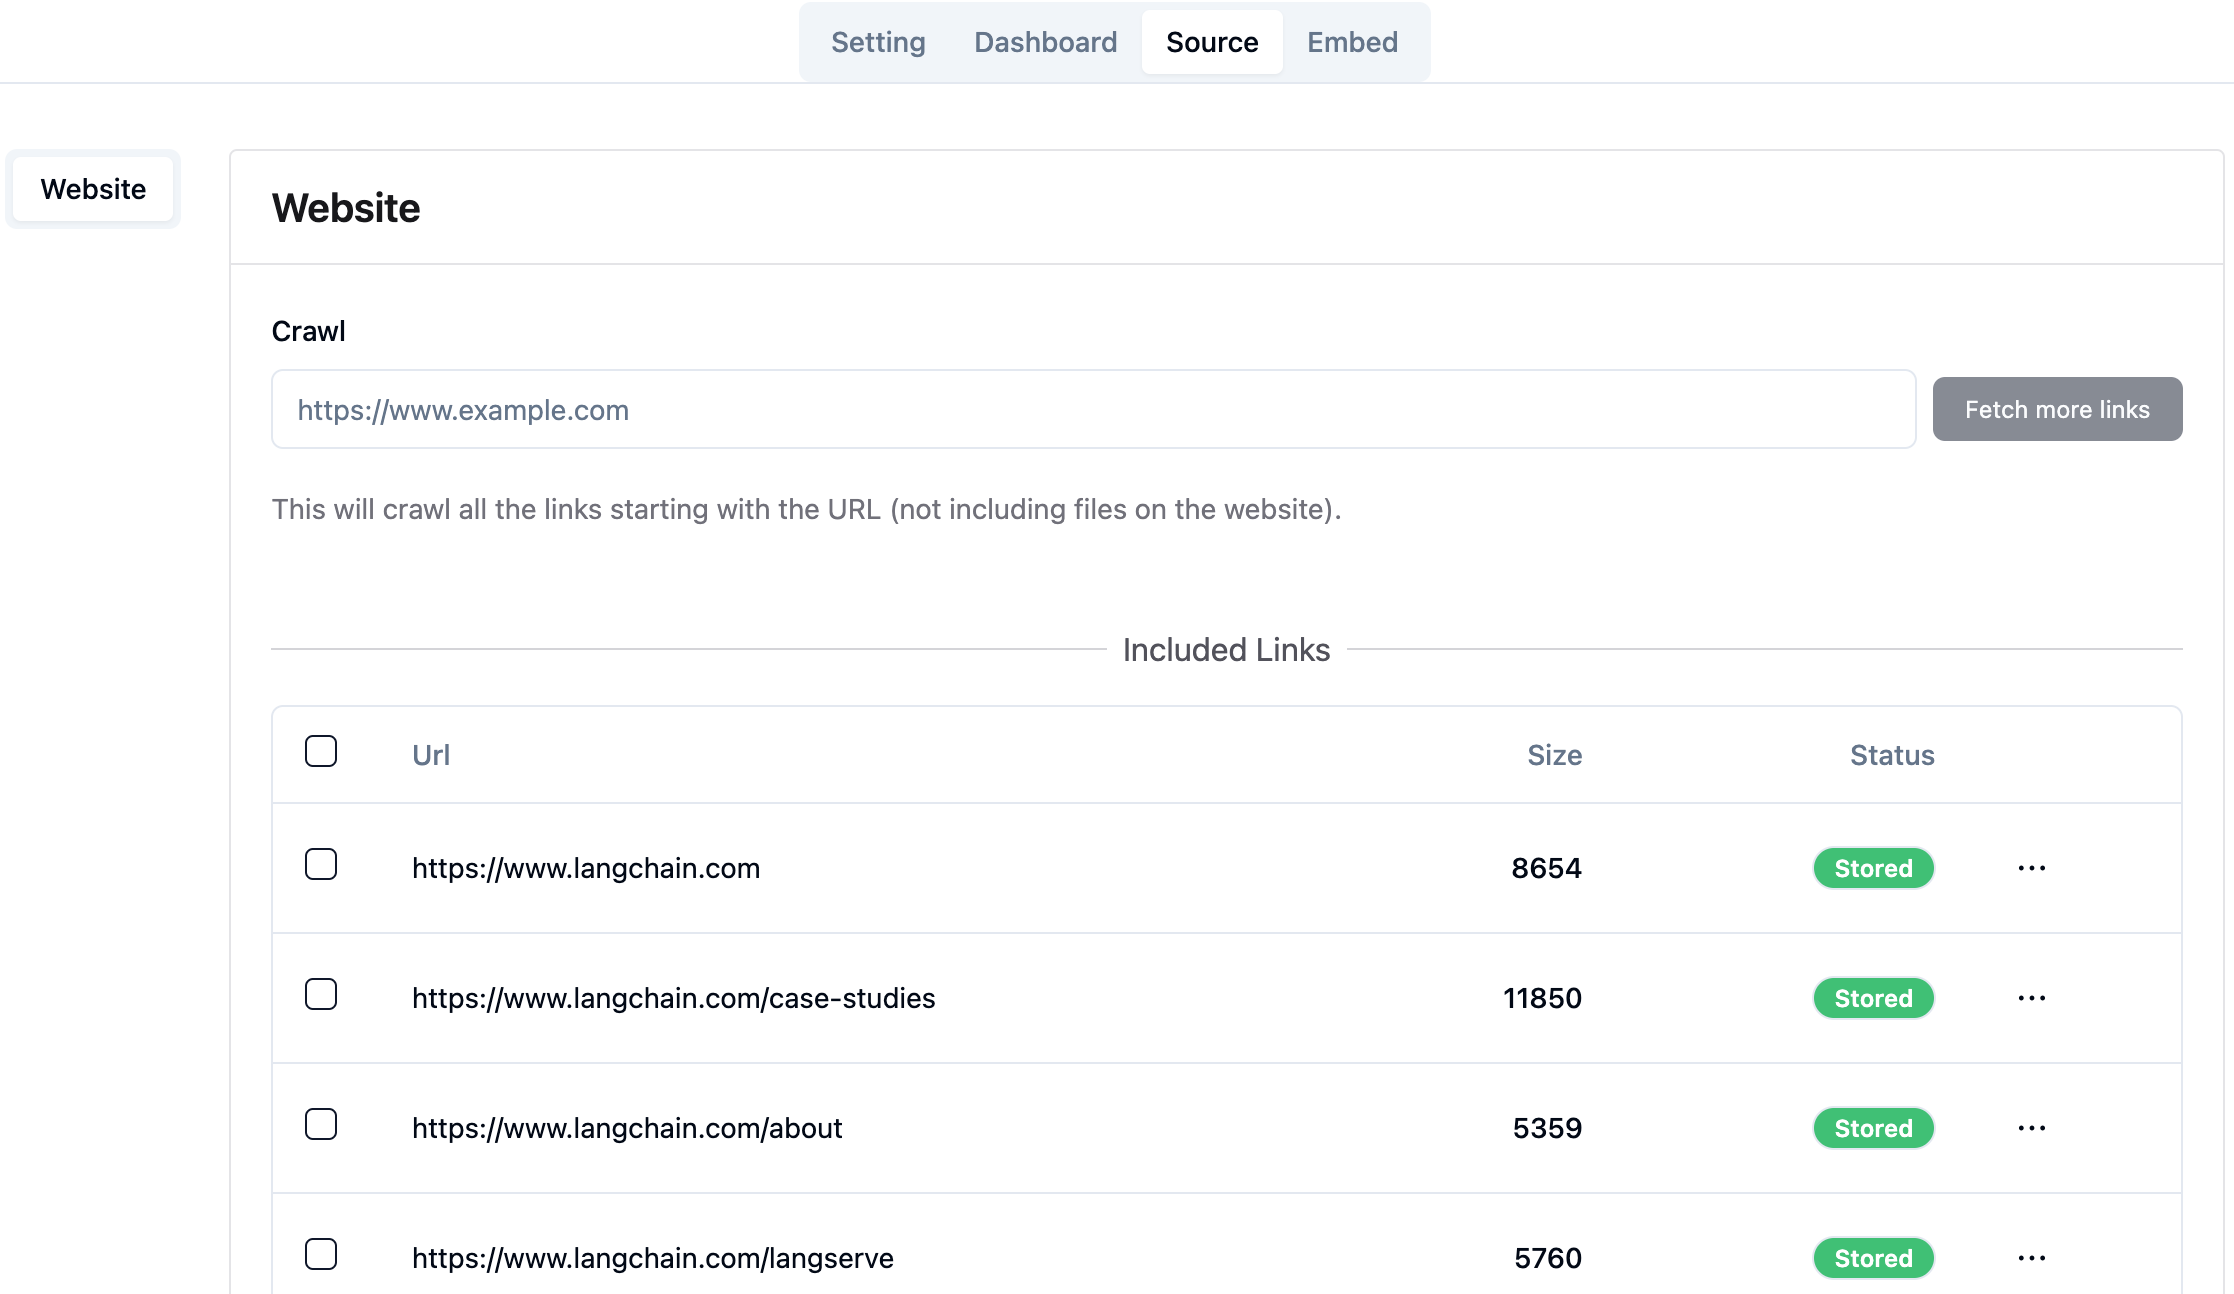Click the Stored badge for langchain.com row
The height and width of the screenshot is (1294, 2234).
click(x=1873, y=868)
